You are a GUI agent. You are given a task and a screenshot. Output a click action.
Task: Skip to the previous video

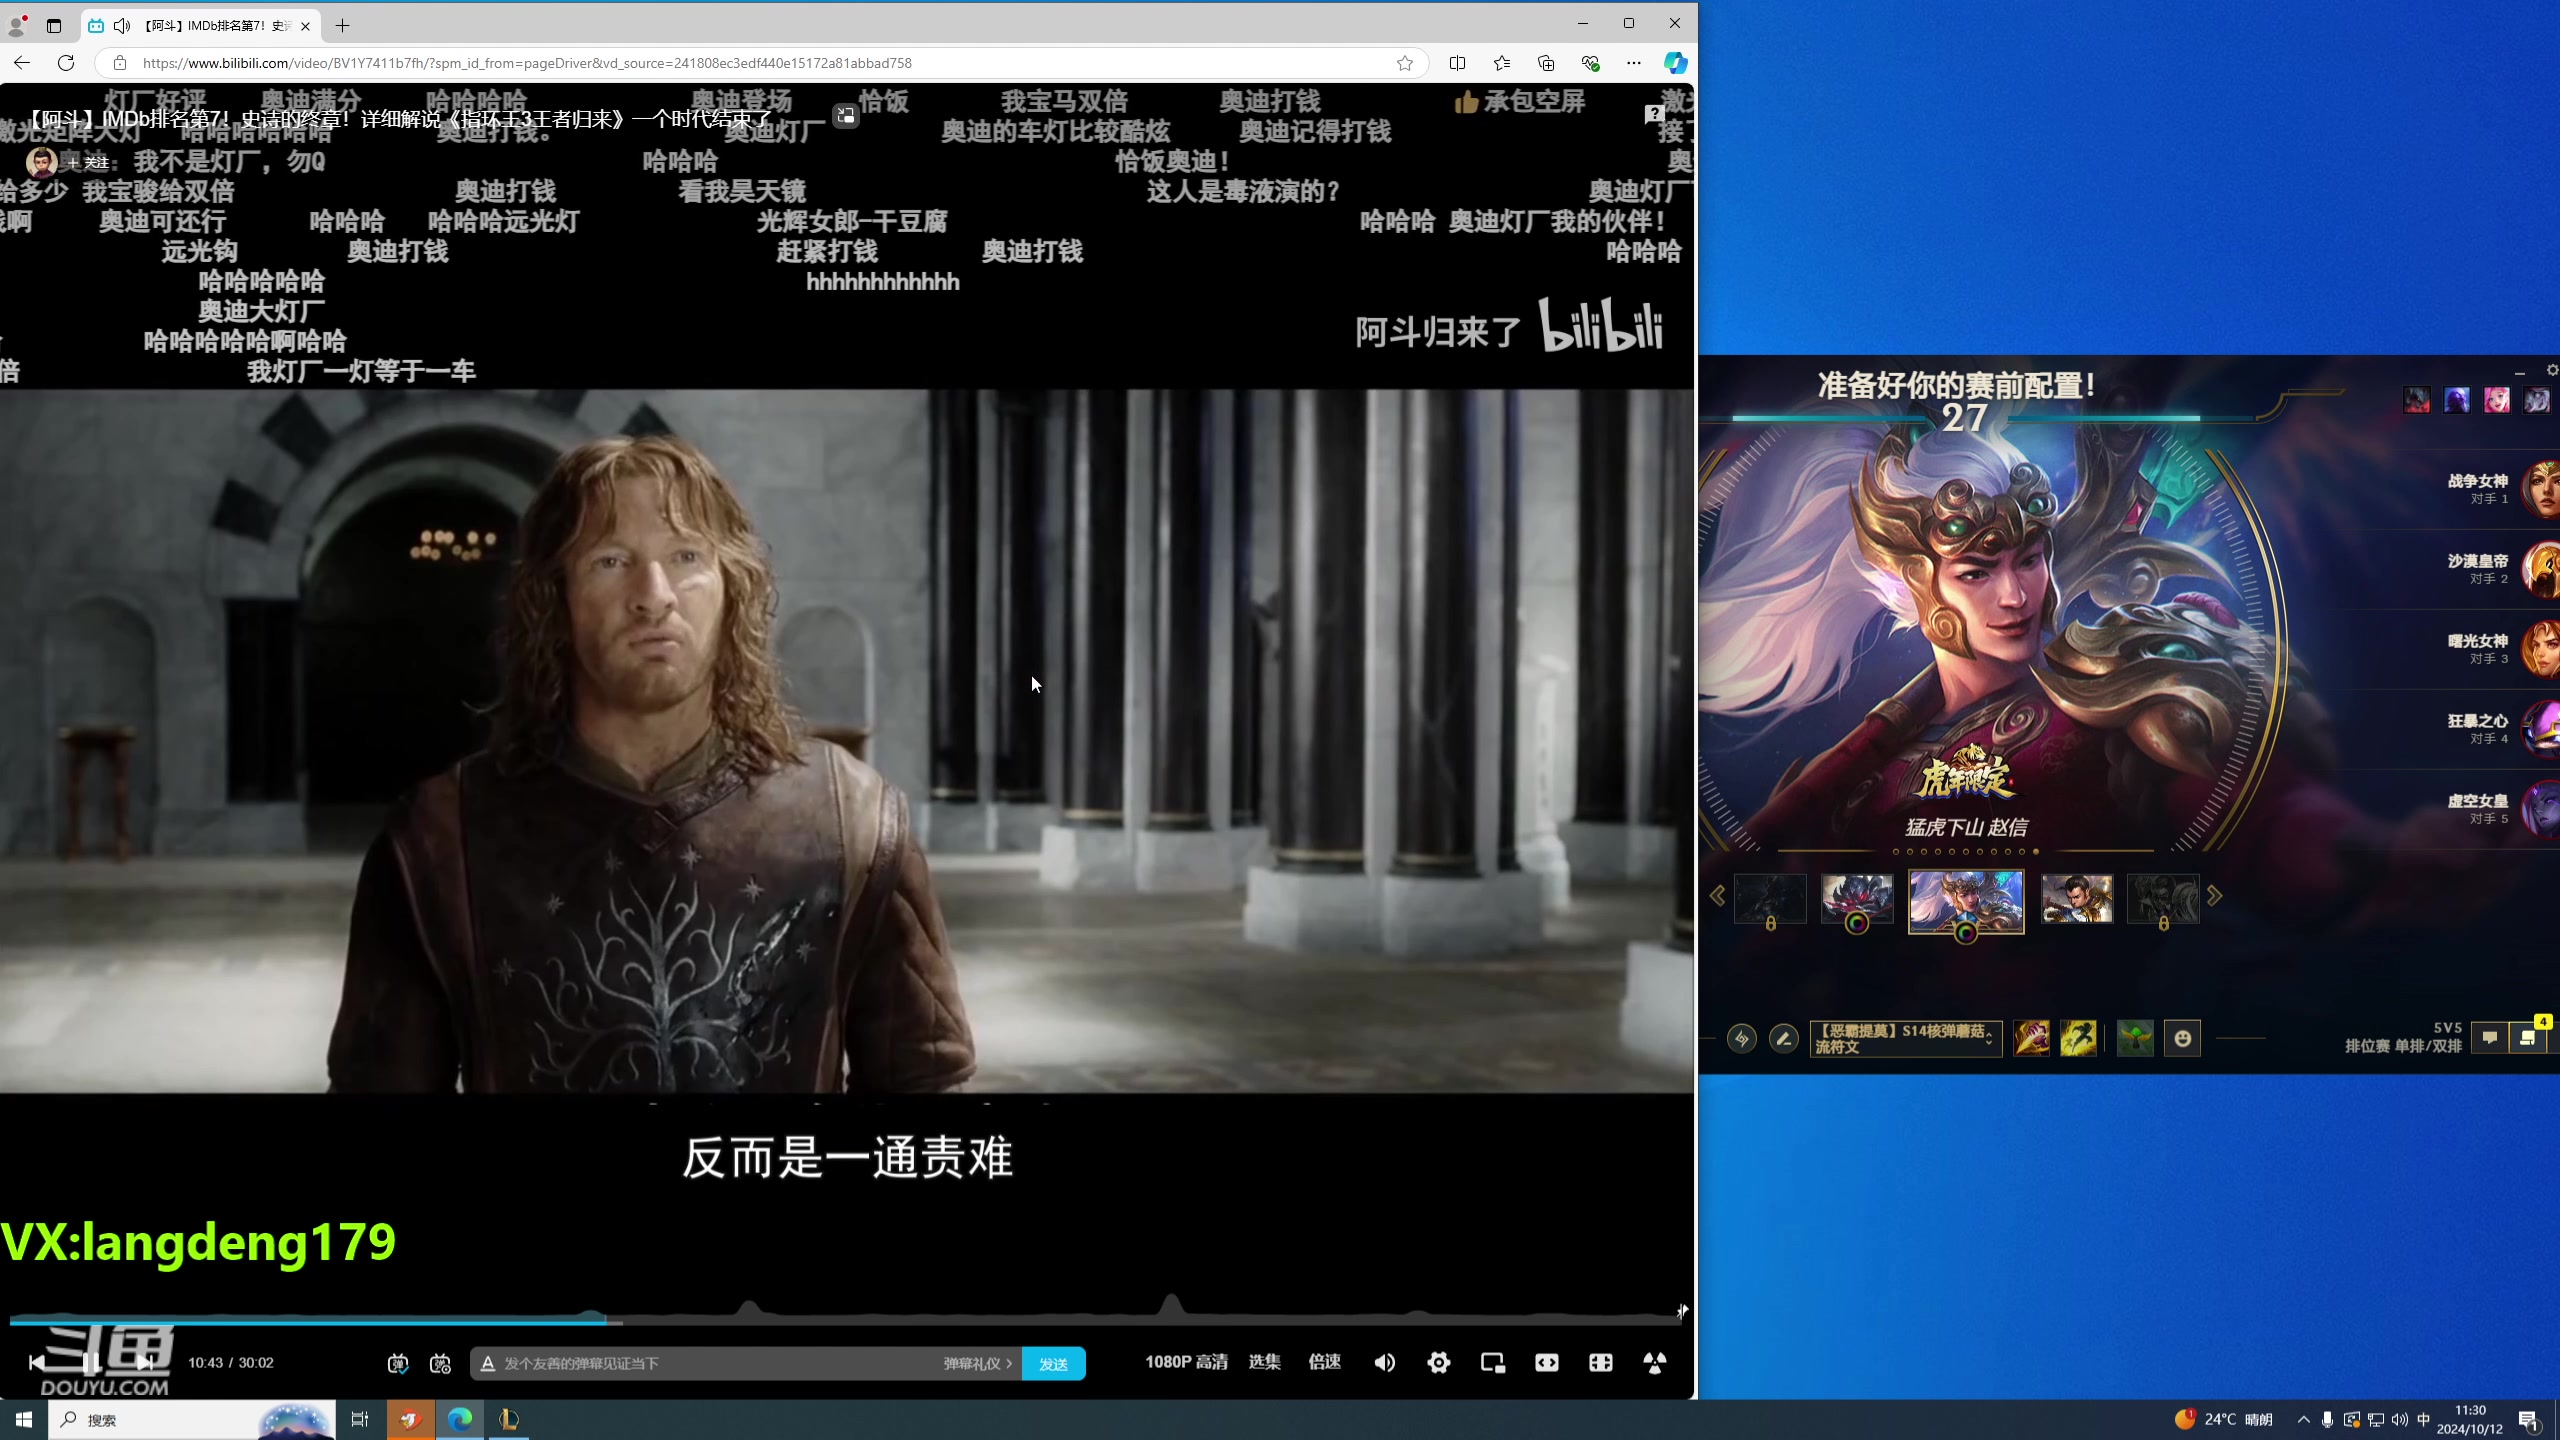point(37,1362)
